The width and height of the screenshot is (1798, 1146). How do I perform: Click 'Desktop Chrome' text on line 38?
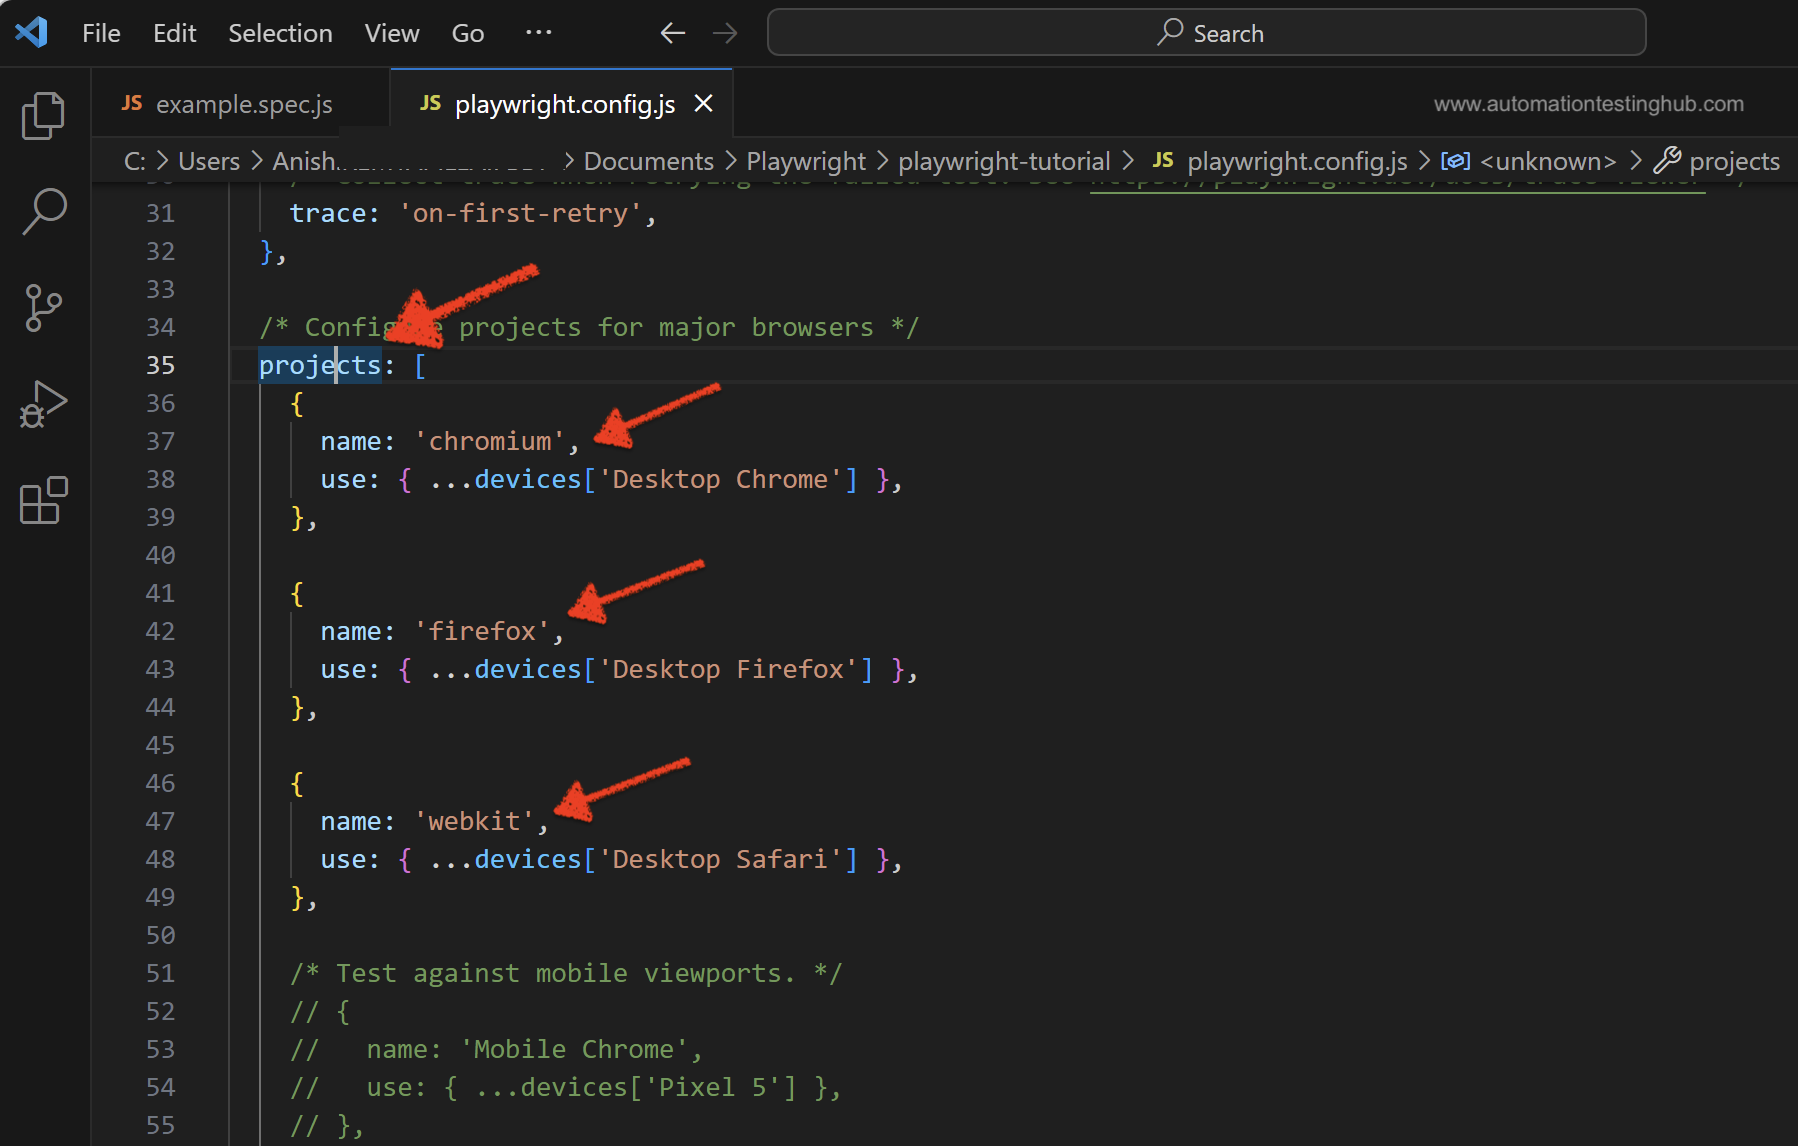(721, 479)
